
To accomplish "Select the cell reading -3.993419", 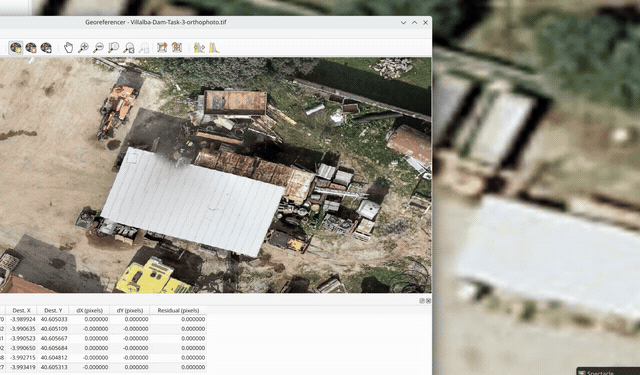I will pyautogui.click(x=22, y=367).
